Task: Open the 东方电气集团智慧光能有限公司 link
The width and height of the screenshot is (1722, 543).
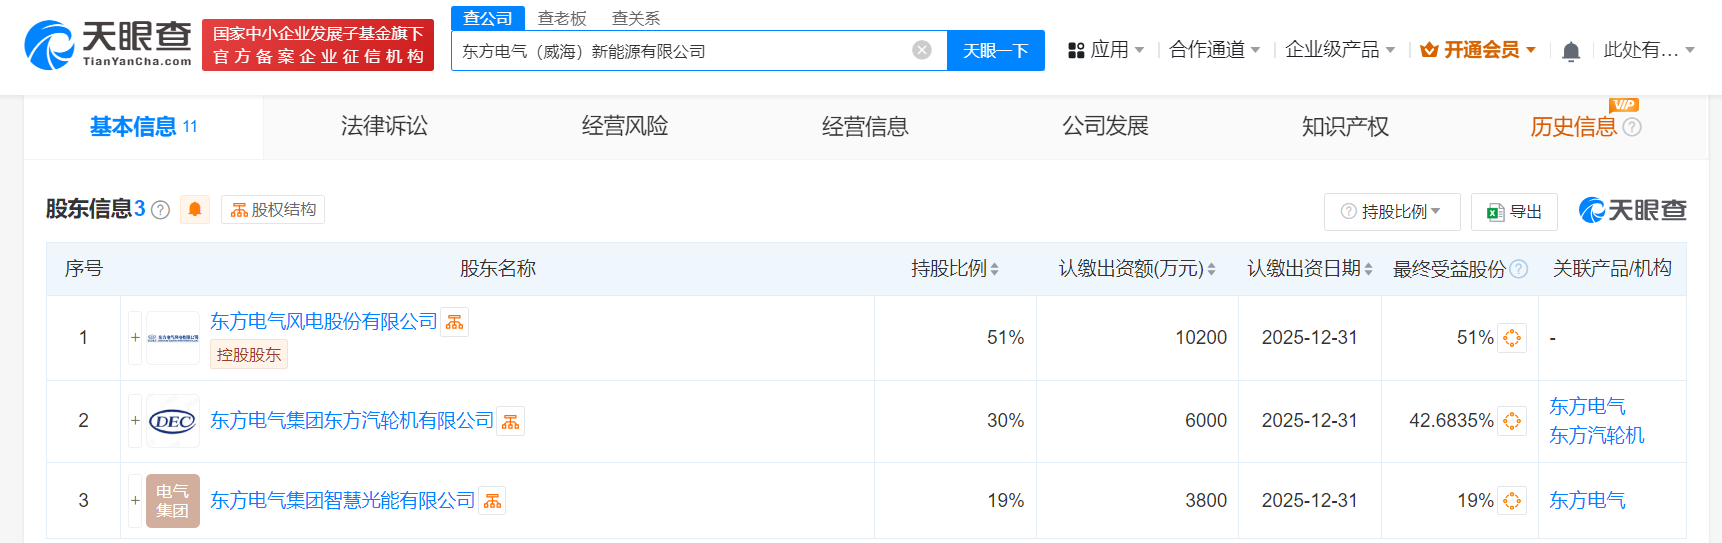Action: [x=342, y=500]
